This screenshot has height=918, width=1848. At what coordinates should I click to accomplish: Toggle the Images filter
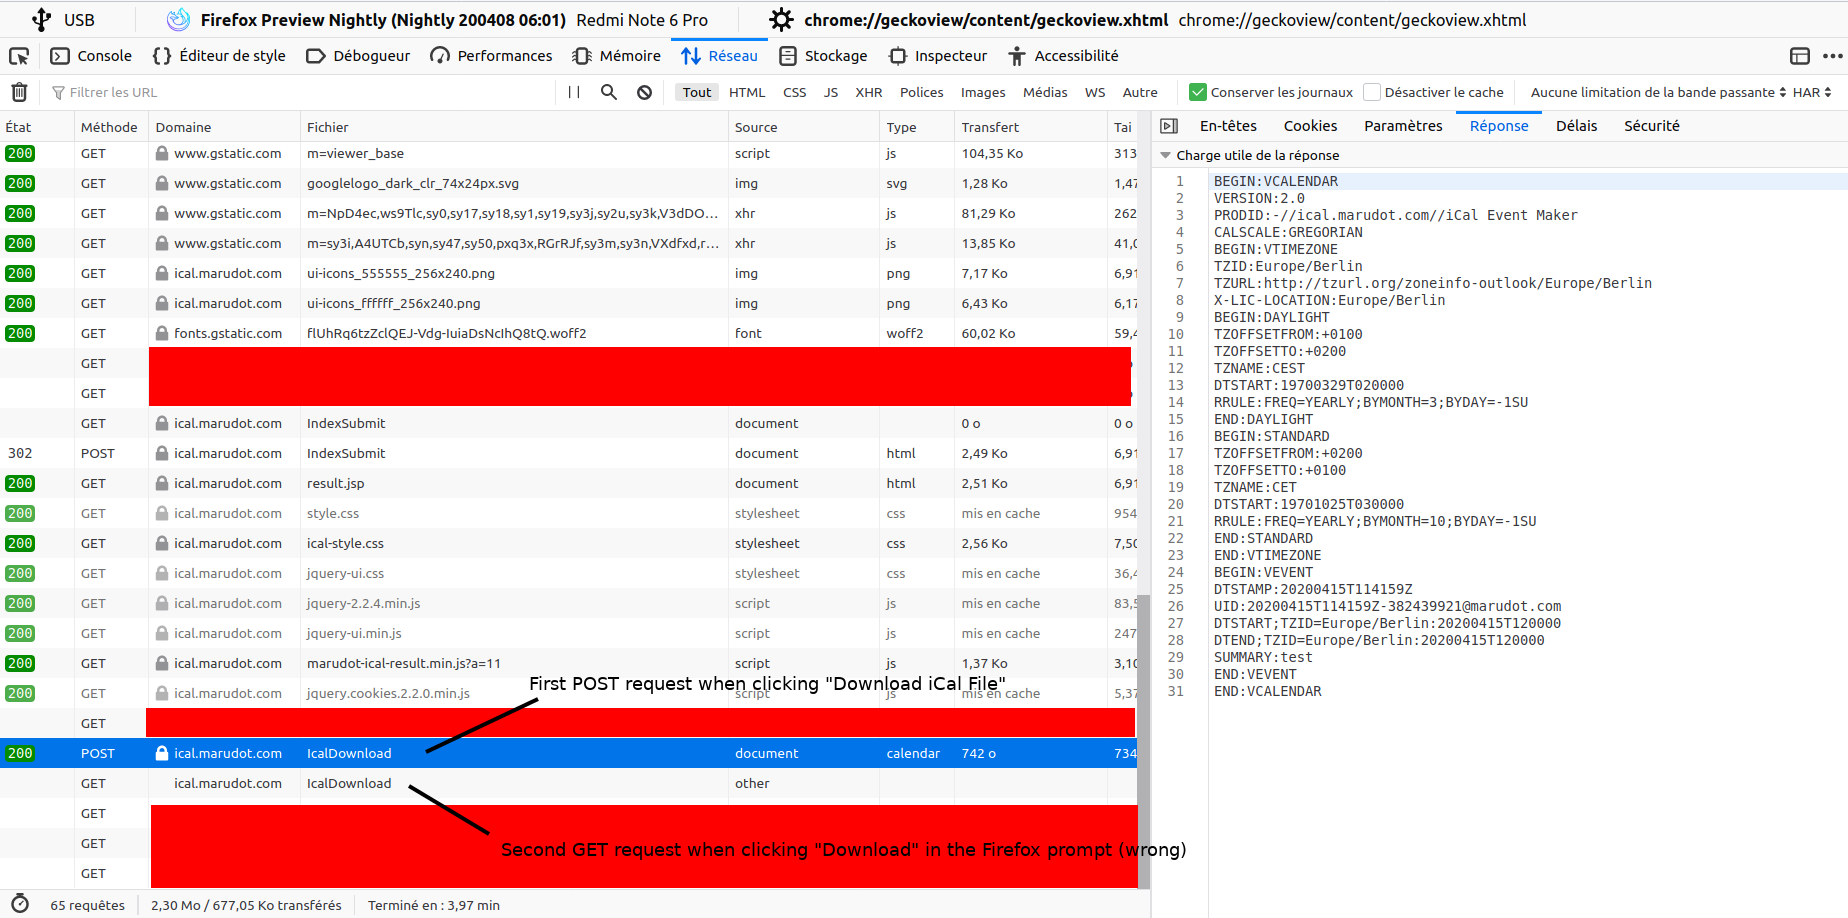[983, 92]
